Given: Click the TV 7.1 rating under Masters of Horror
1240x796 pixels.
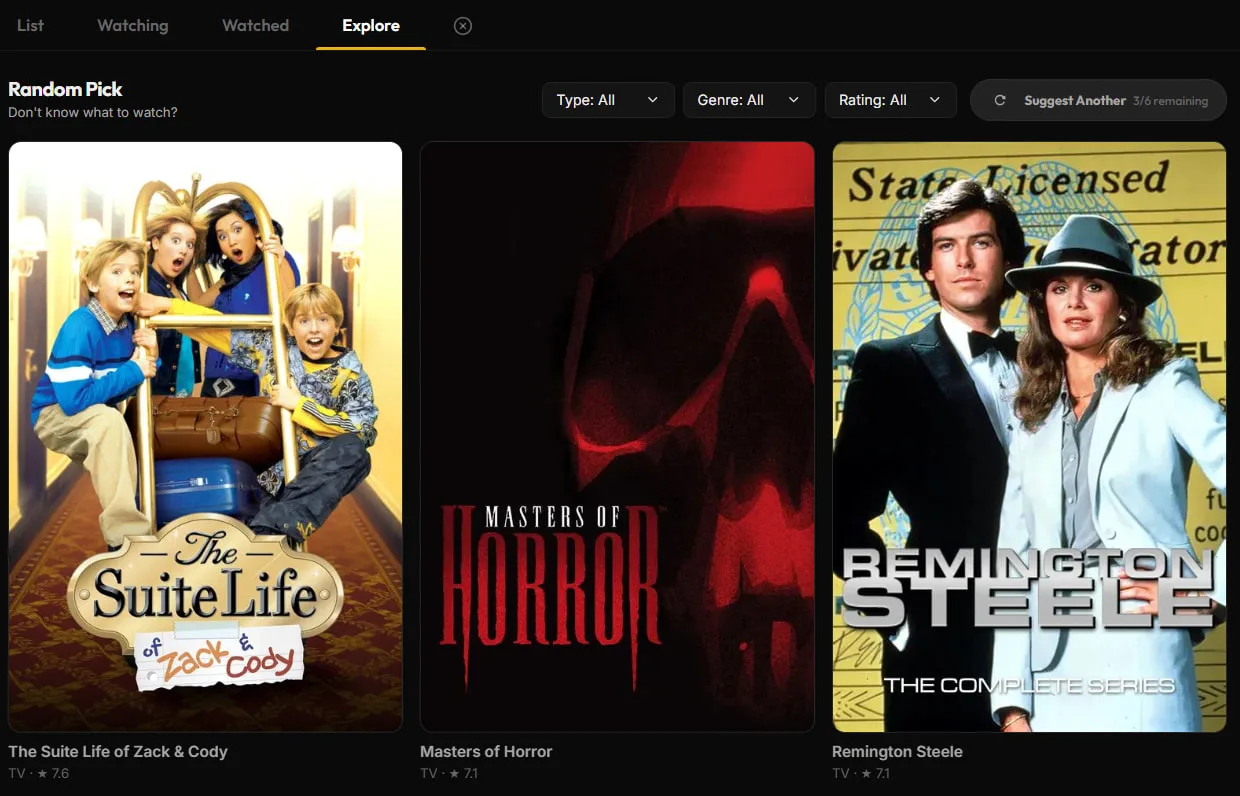Looking at the screenshot, I should (x=449, y=774).
